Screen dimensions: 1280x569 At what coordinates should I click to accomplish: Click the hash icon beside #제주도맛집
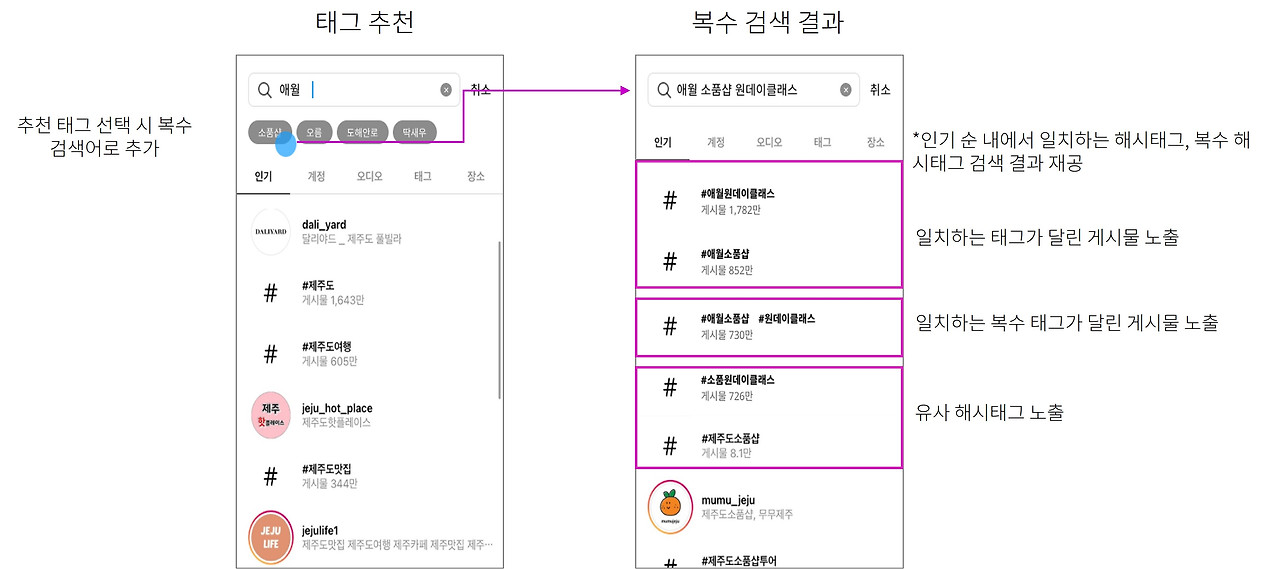pos(270,476)
